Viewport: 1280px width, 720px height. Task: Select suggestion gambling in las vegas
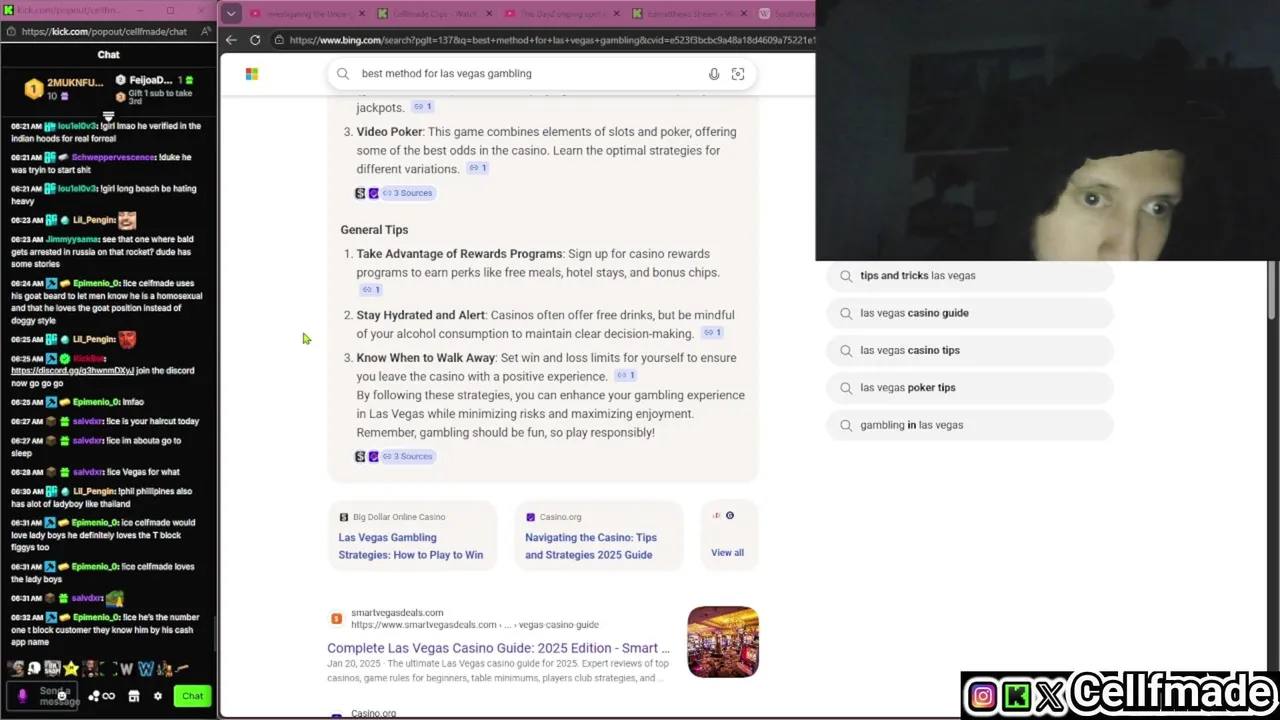click(971, 425)
